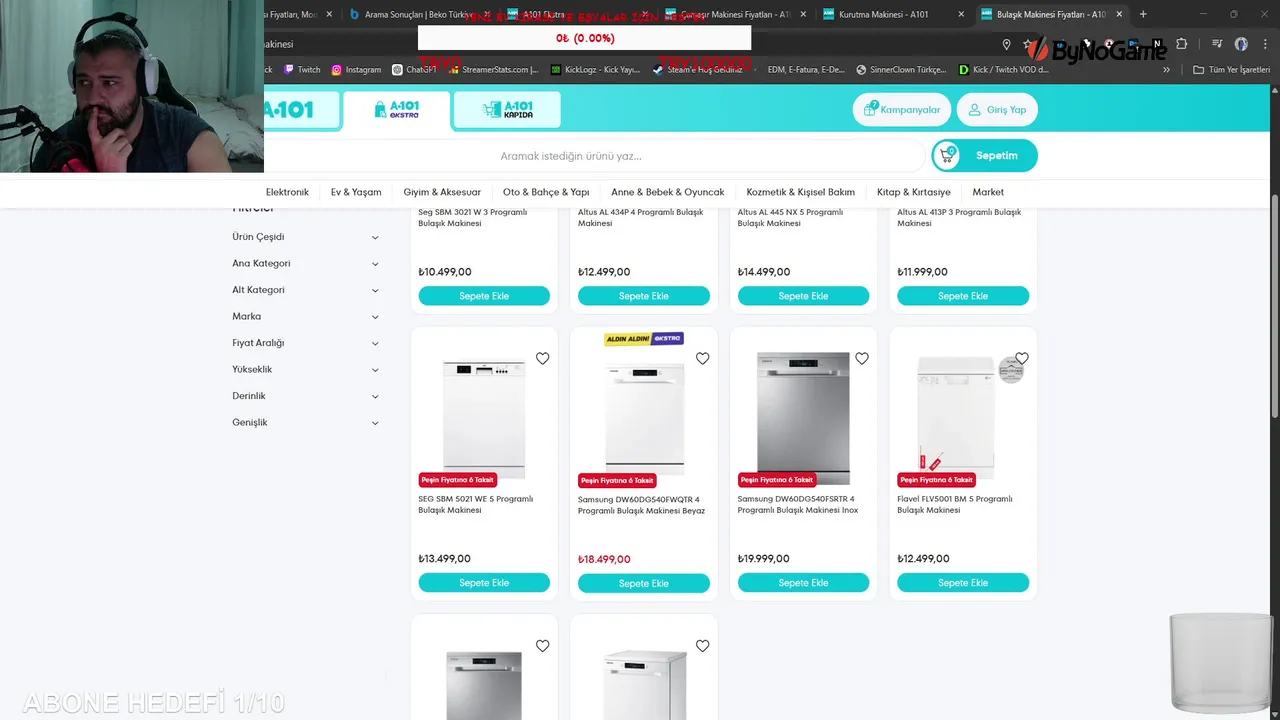Click the ₺19.999,00 price text

click(764, 559)
